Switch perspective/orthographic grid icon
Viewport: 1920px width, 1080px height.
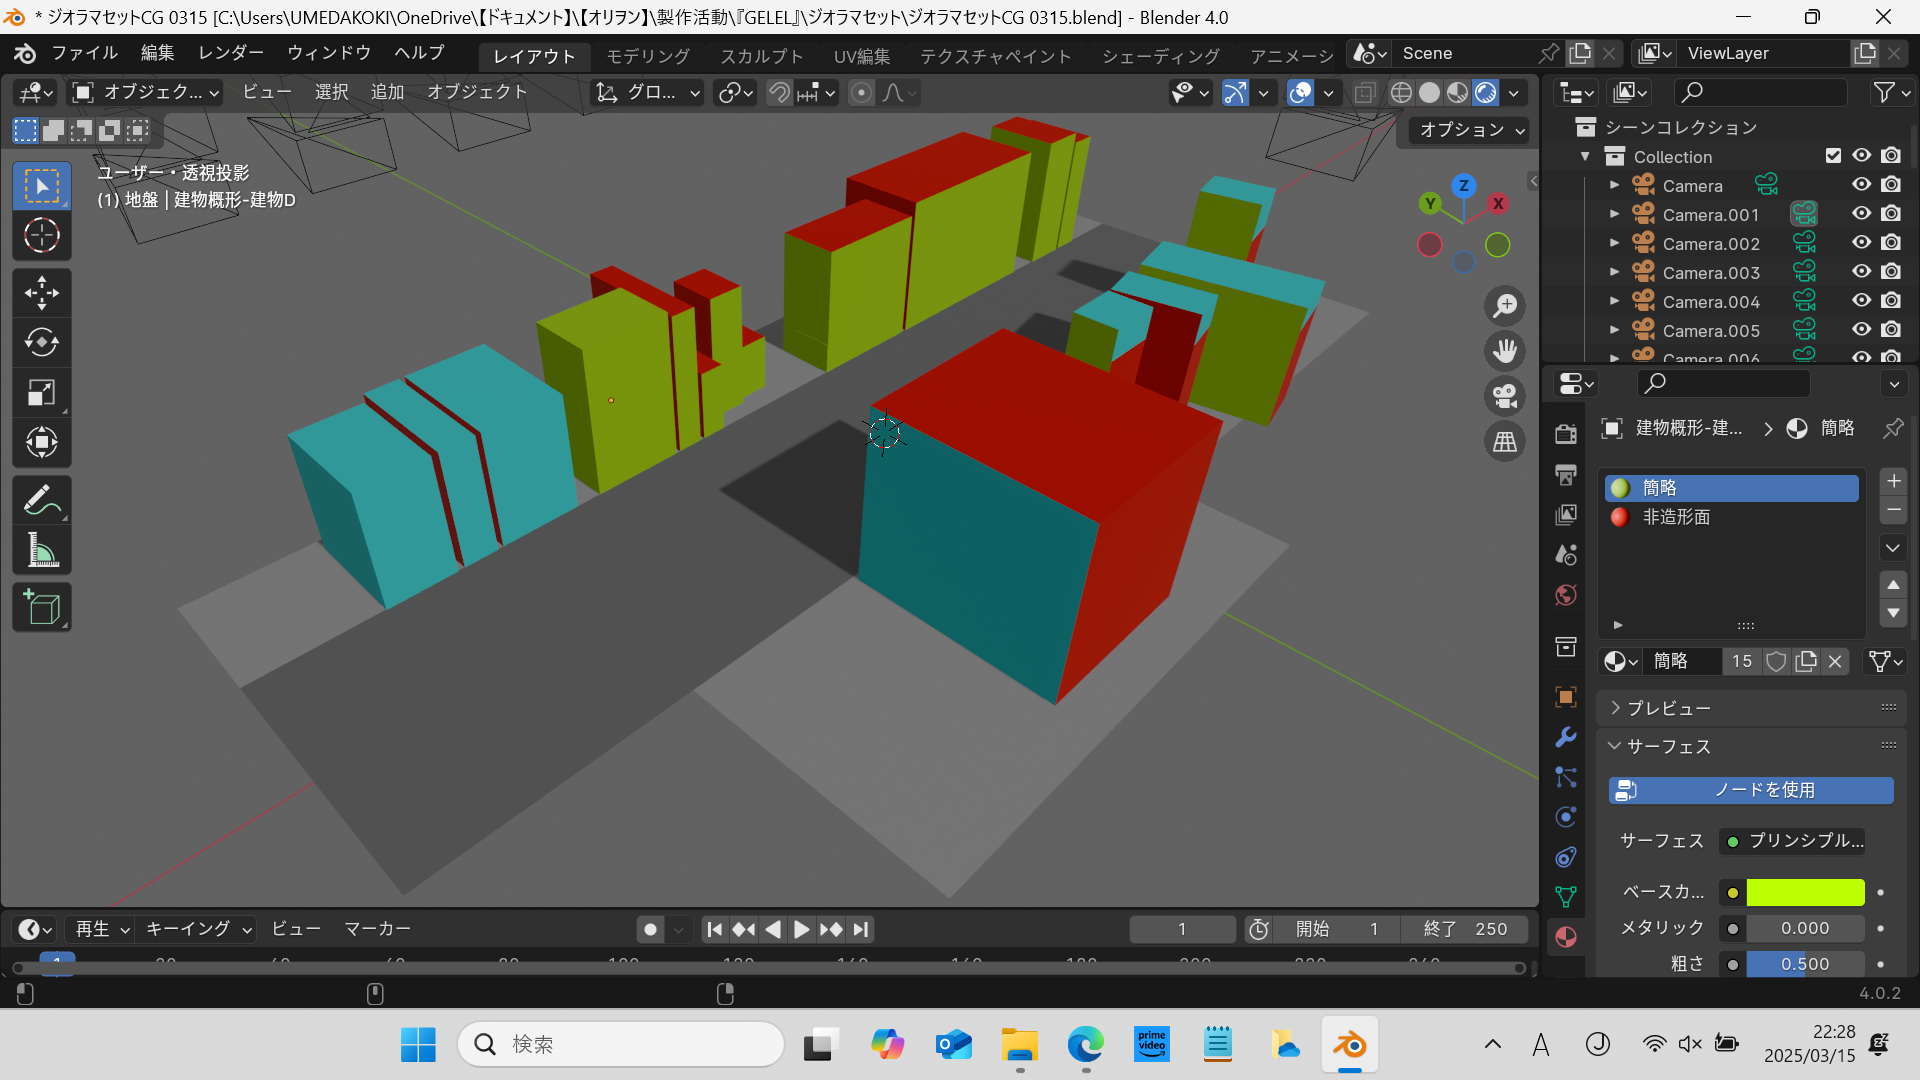(x=1505, y=441)
